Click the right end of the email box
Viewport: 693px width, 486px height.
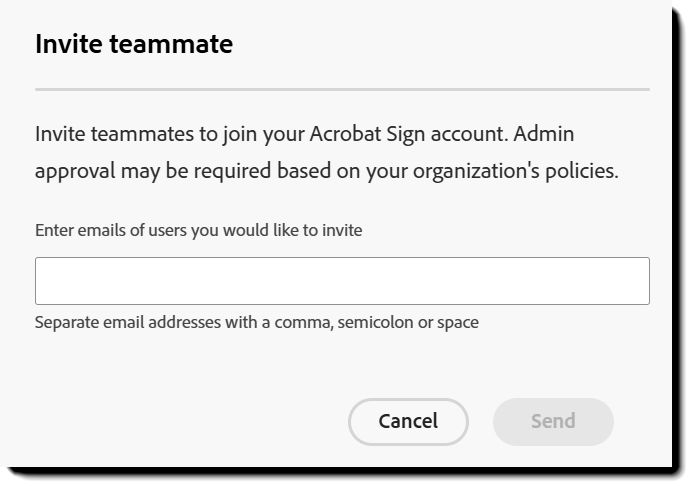click(641, 281)
